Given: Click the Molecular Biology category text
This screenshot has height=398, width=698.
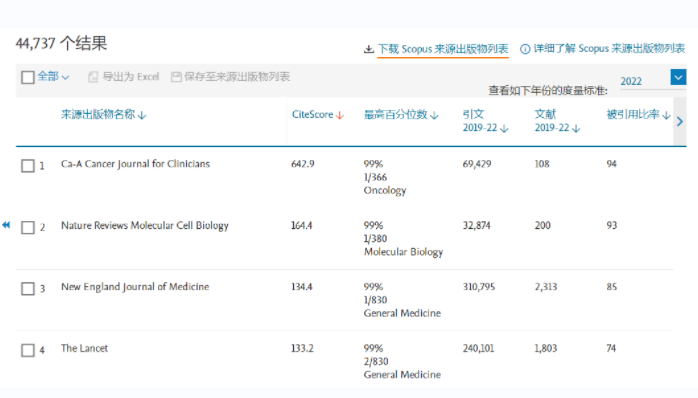Looking at the screenshot, I should point(403,252).
